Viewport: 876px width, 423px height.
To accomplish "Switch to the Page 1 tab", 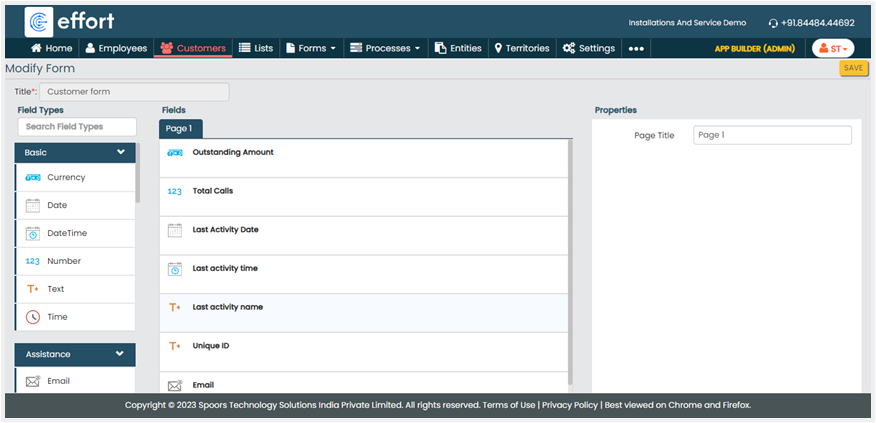I will 181,128.
